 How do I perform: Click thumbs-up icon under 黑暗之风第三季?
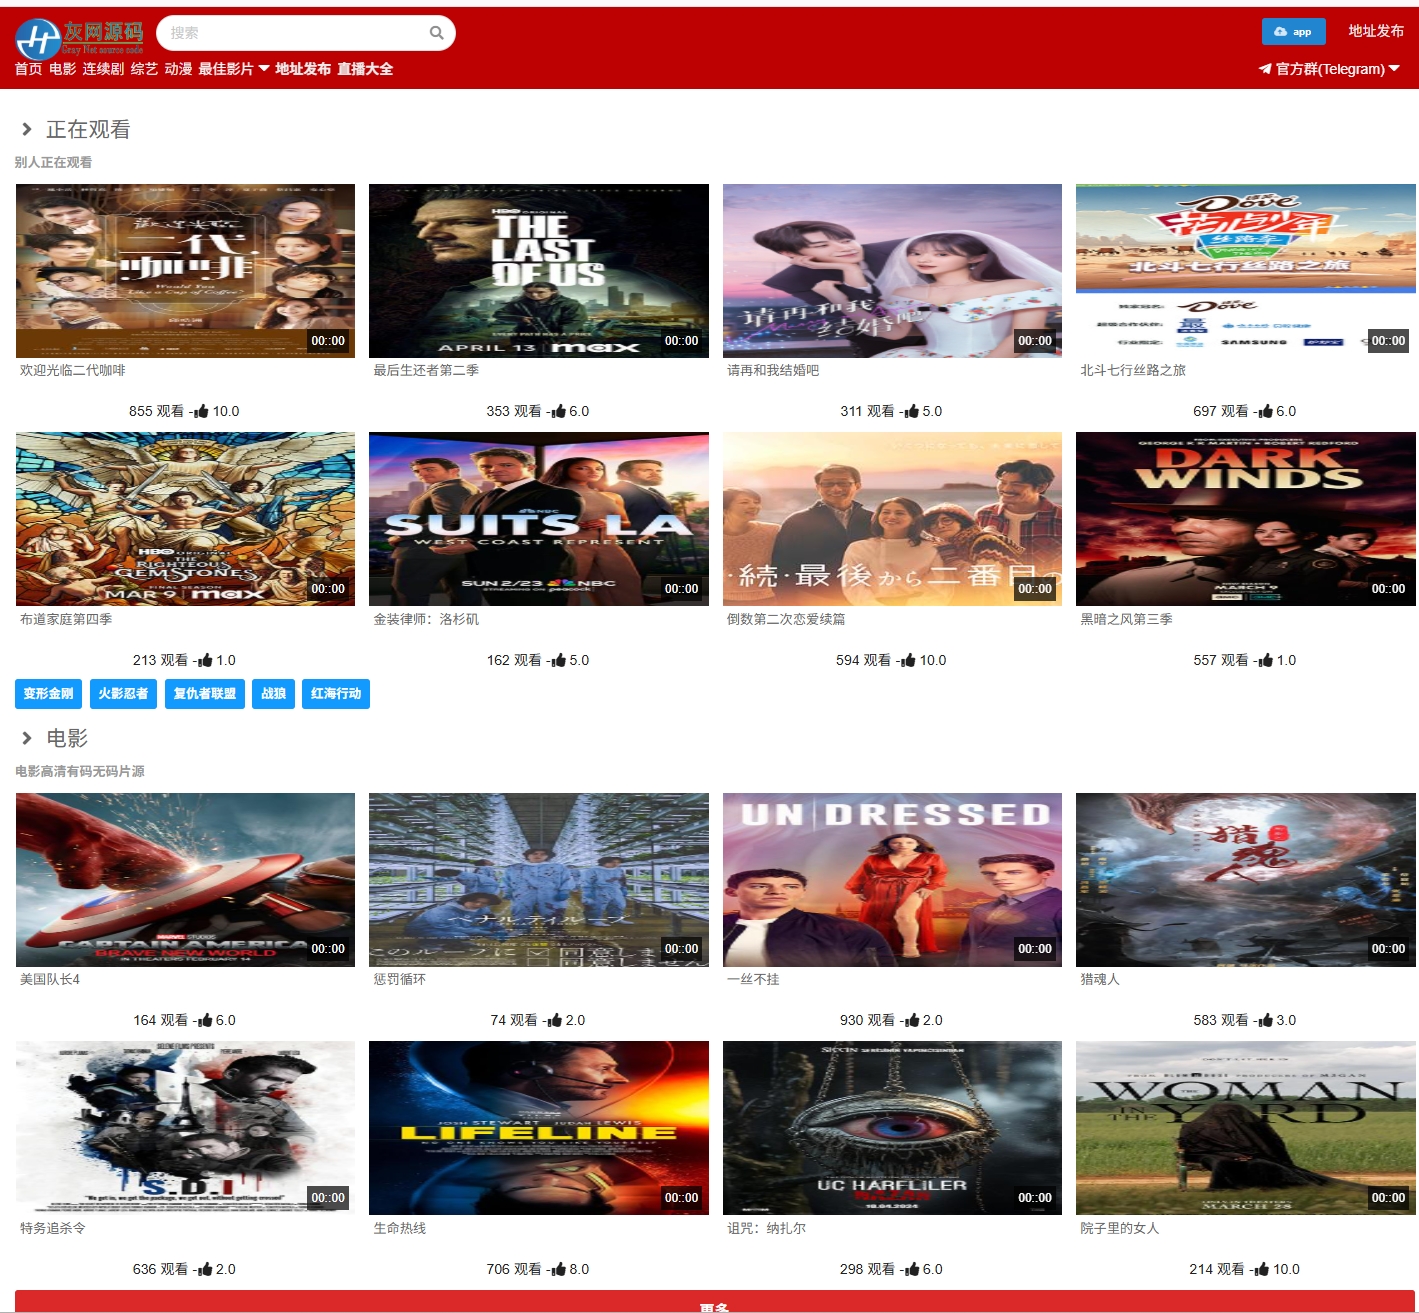[x=1265, y=660]
